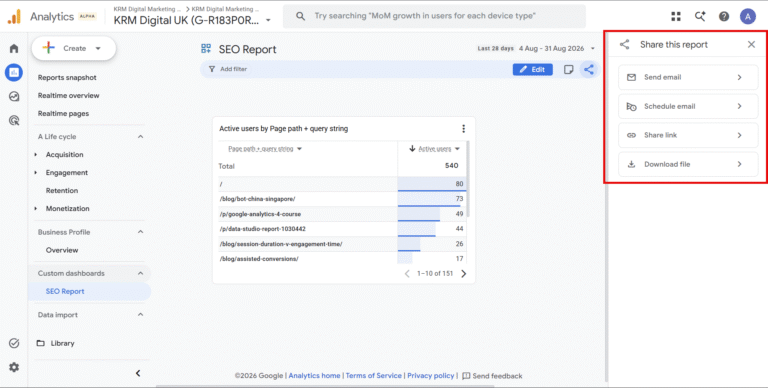The image size is (768, 388).
Task: Open Admin settings gear icon
Action: (14, 367)
